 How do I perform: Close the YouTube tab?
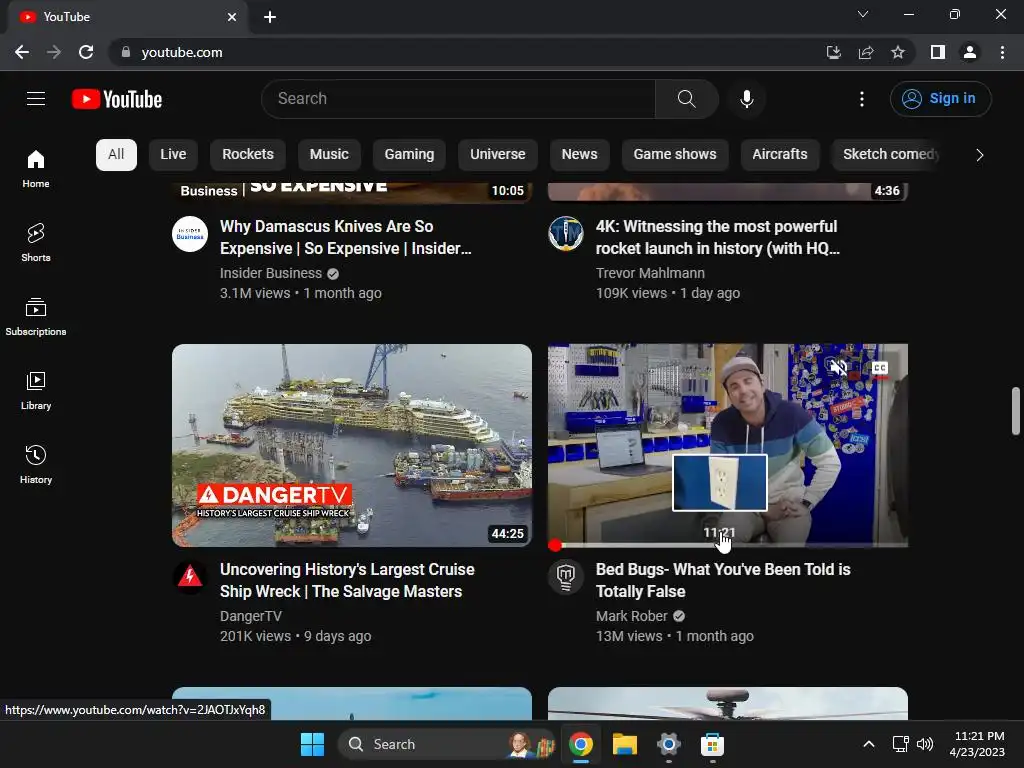coord(232,17)
